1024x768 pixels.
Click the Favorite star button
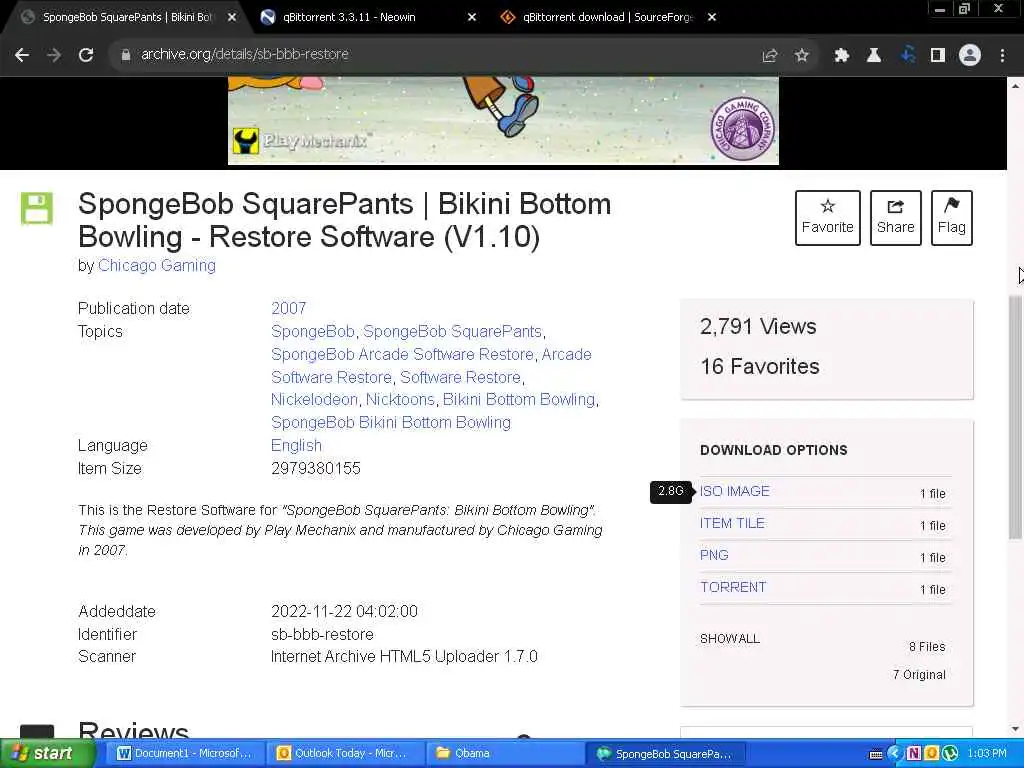(x=827, y=218)
